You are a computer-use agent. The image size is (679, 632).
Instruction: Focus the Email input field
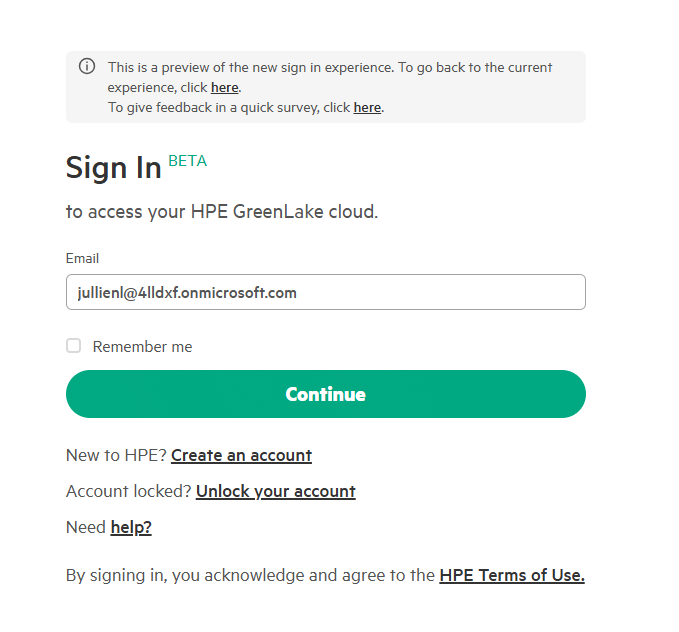[325, 292]
